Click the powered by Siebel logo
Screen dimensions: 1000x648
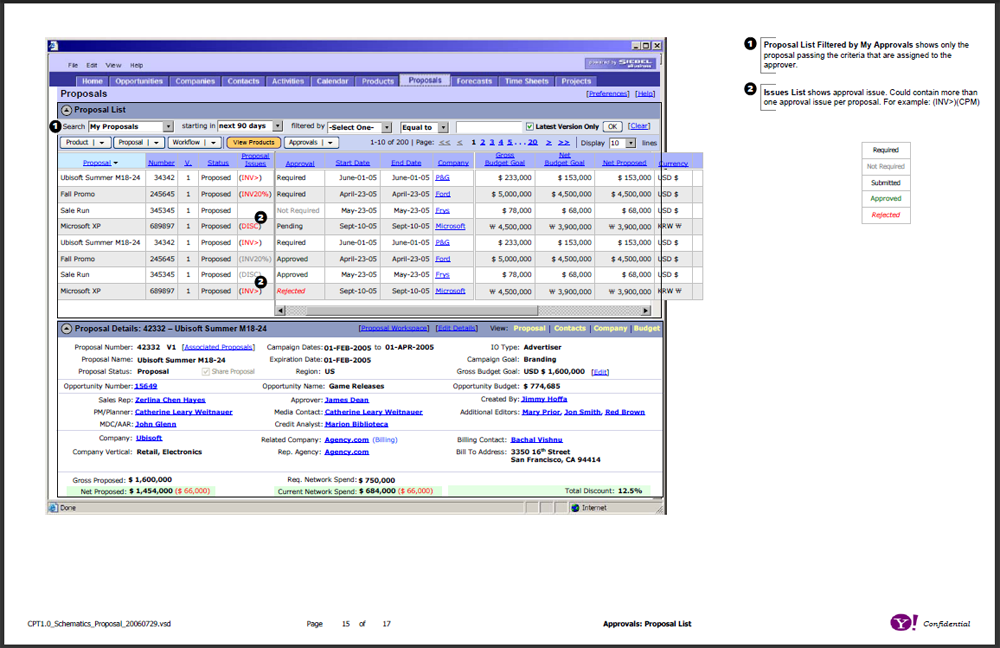[x=622, y=62]
